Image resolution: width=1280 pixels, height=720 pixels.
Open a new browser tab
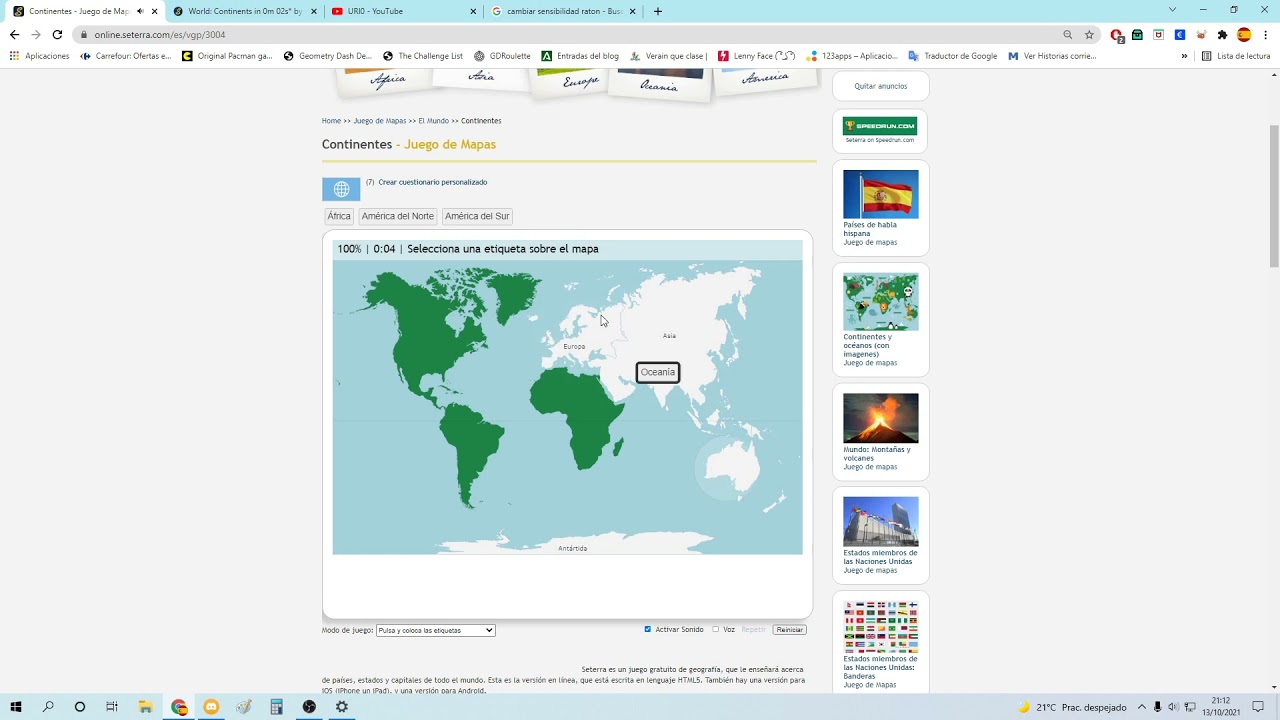pyautogui.click(x=657, y=11)
